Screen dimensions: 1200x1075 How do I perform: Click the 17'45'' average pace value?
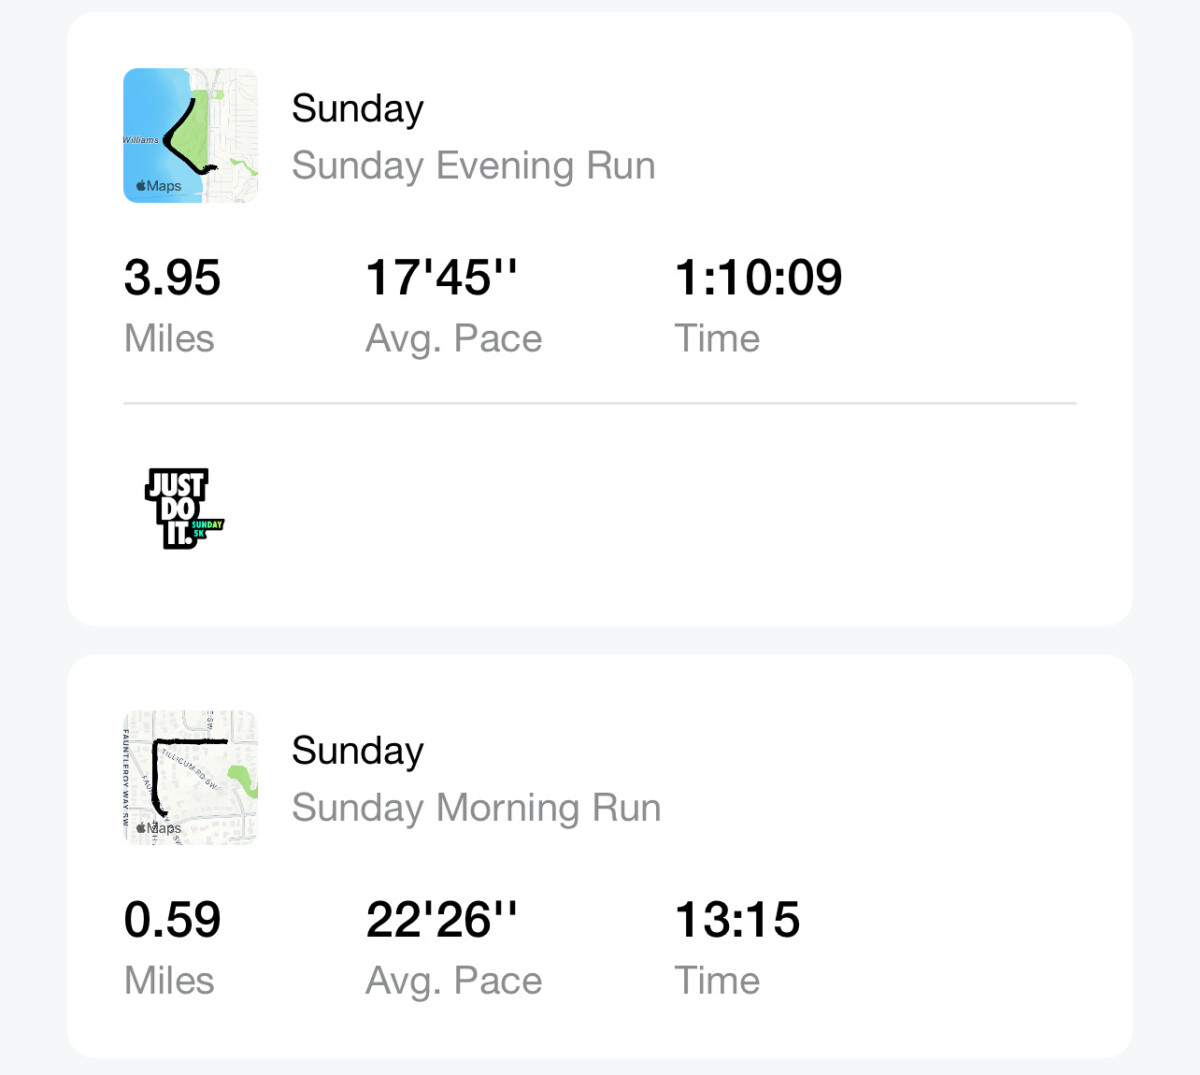point(442,278)
